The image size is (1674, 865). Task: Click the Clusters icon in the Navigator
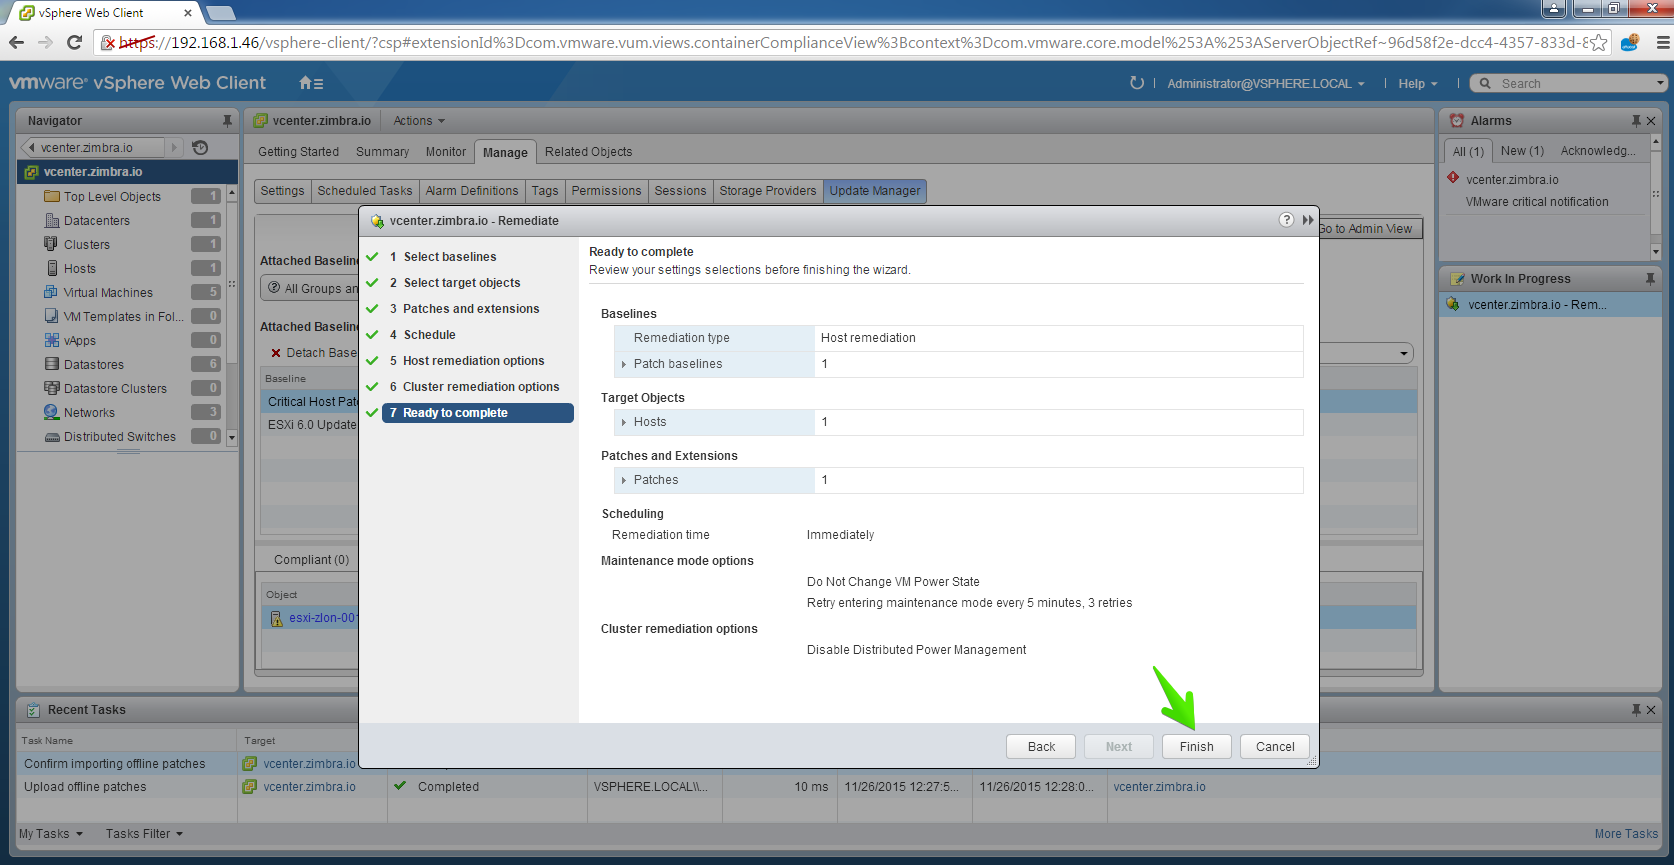tap(52, 244)
